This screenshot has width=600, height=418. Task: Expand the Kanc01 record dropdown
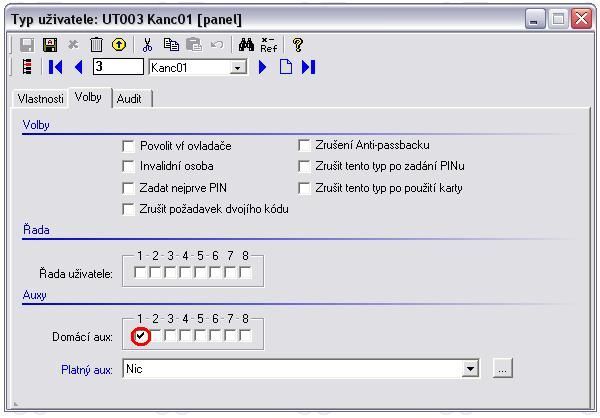[x=237, y=68]
